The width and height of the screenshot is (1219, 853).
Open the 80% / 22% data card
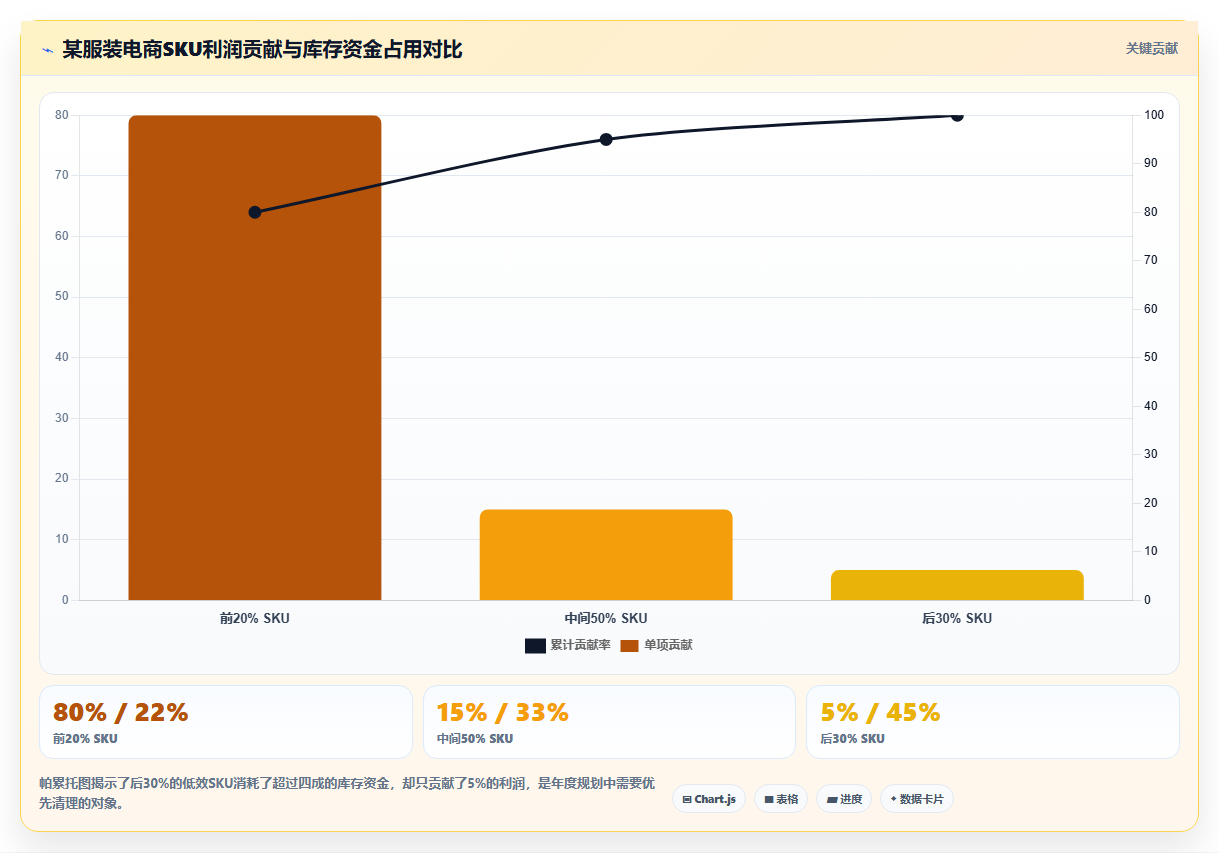(226, 722)
